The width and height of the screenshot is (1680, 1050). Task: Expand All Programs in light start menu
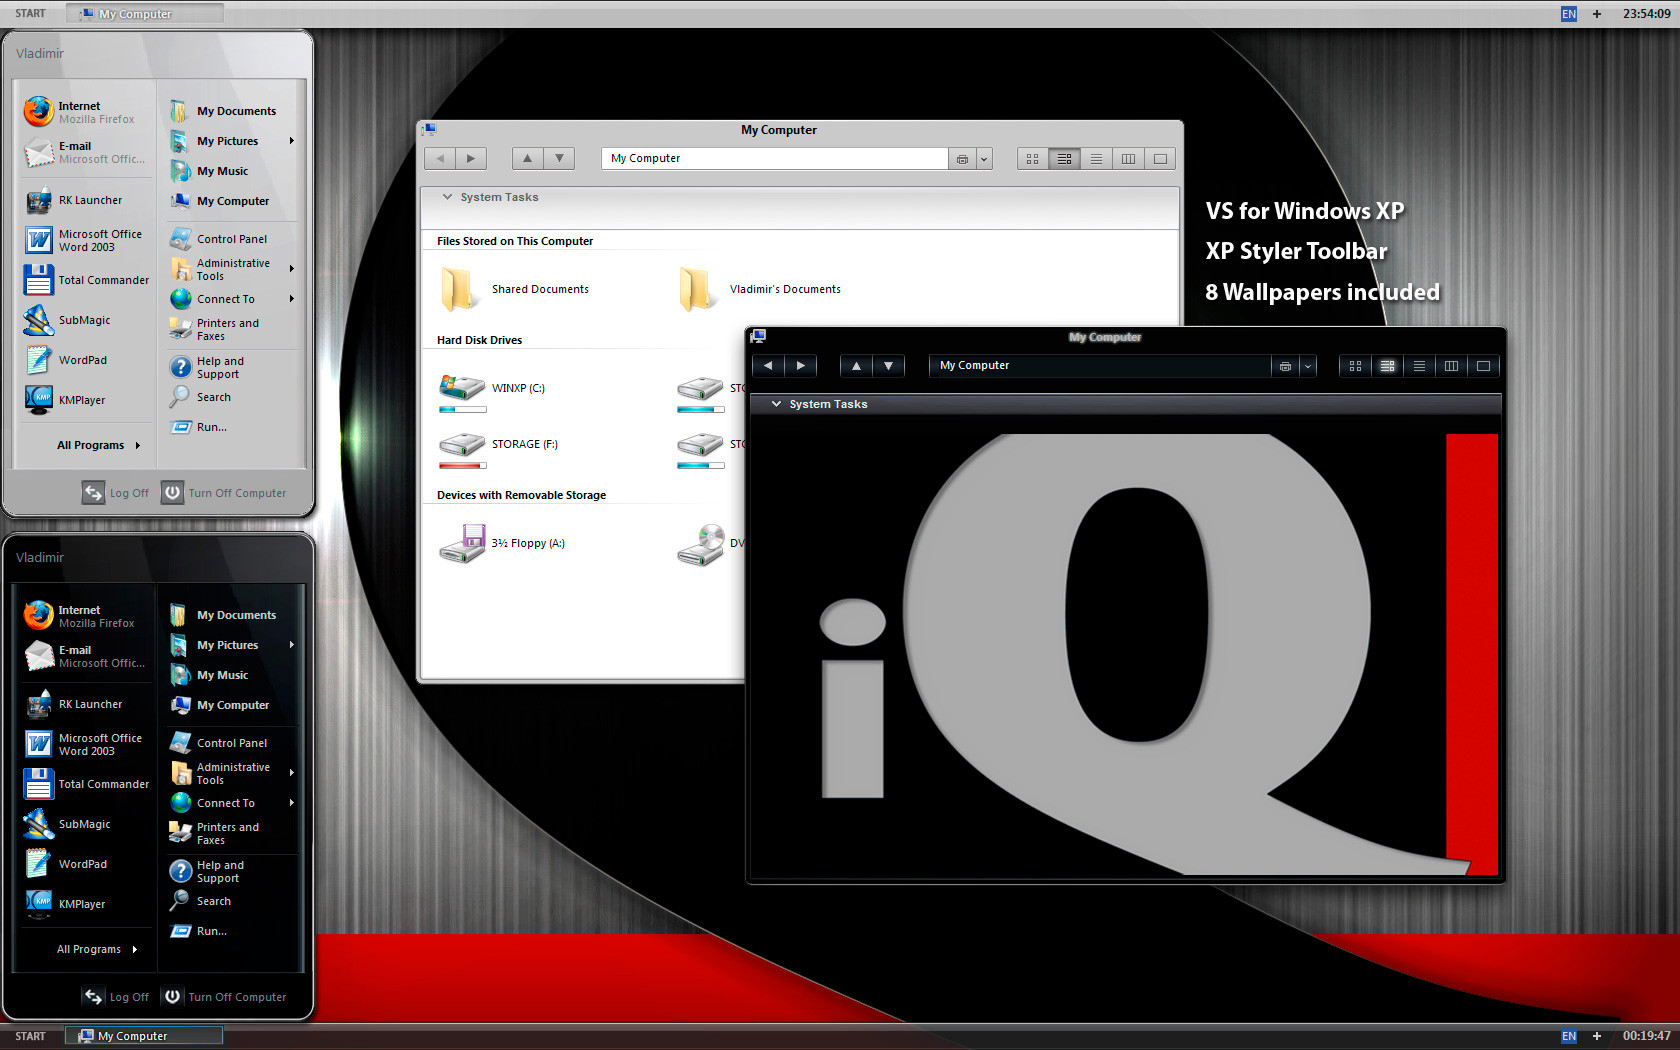[98, 445]
